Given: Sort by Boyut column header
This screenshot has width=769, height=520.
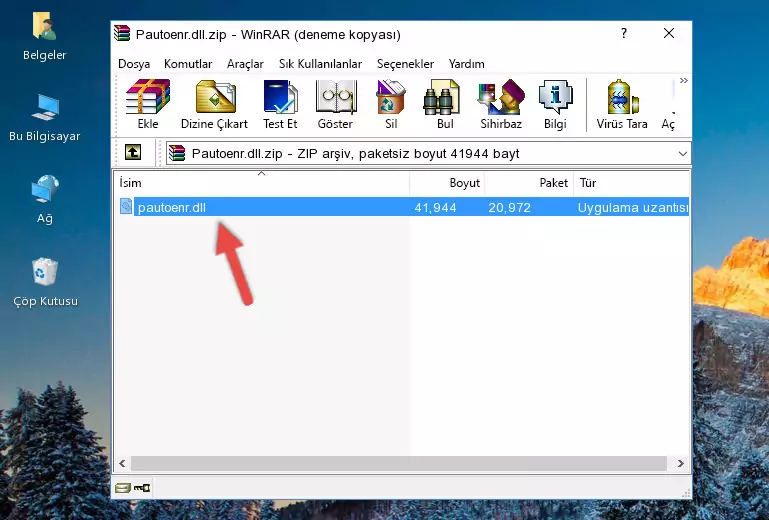Looking at the screenshot, I should point(447,183).
